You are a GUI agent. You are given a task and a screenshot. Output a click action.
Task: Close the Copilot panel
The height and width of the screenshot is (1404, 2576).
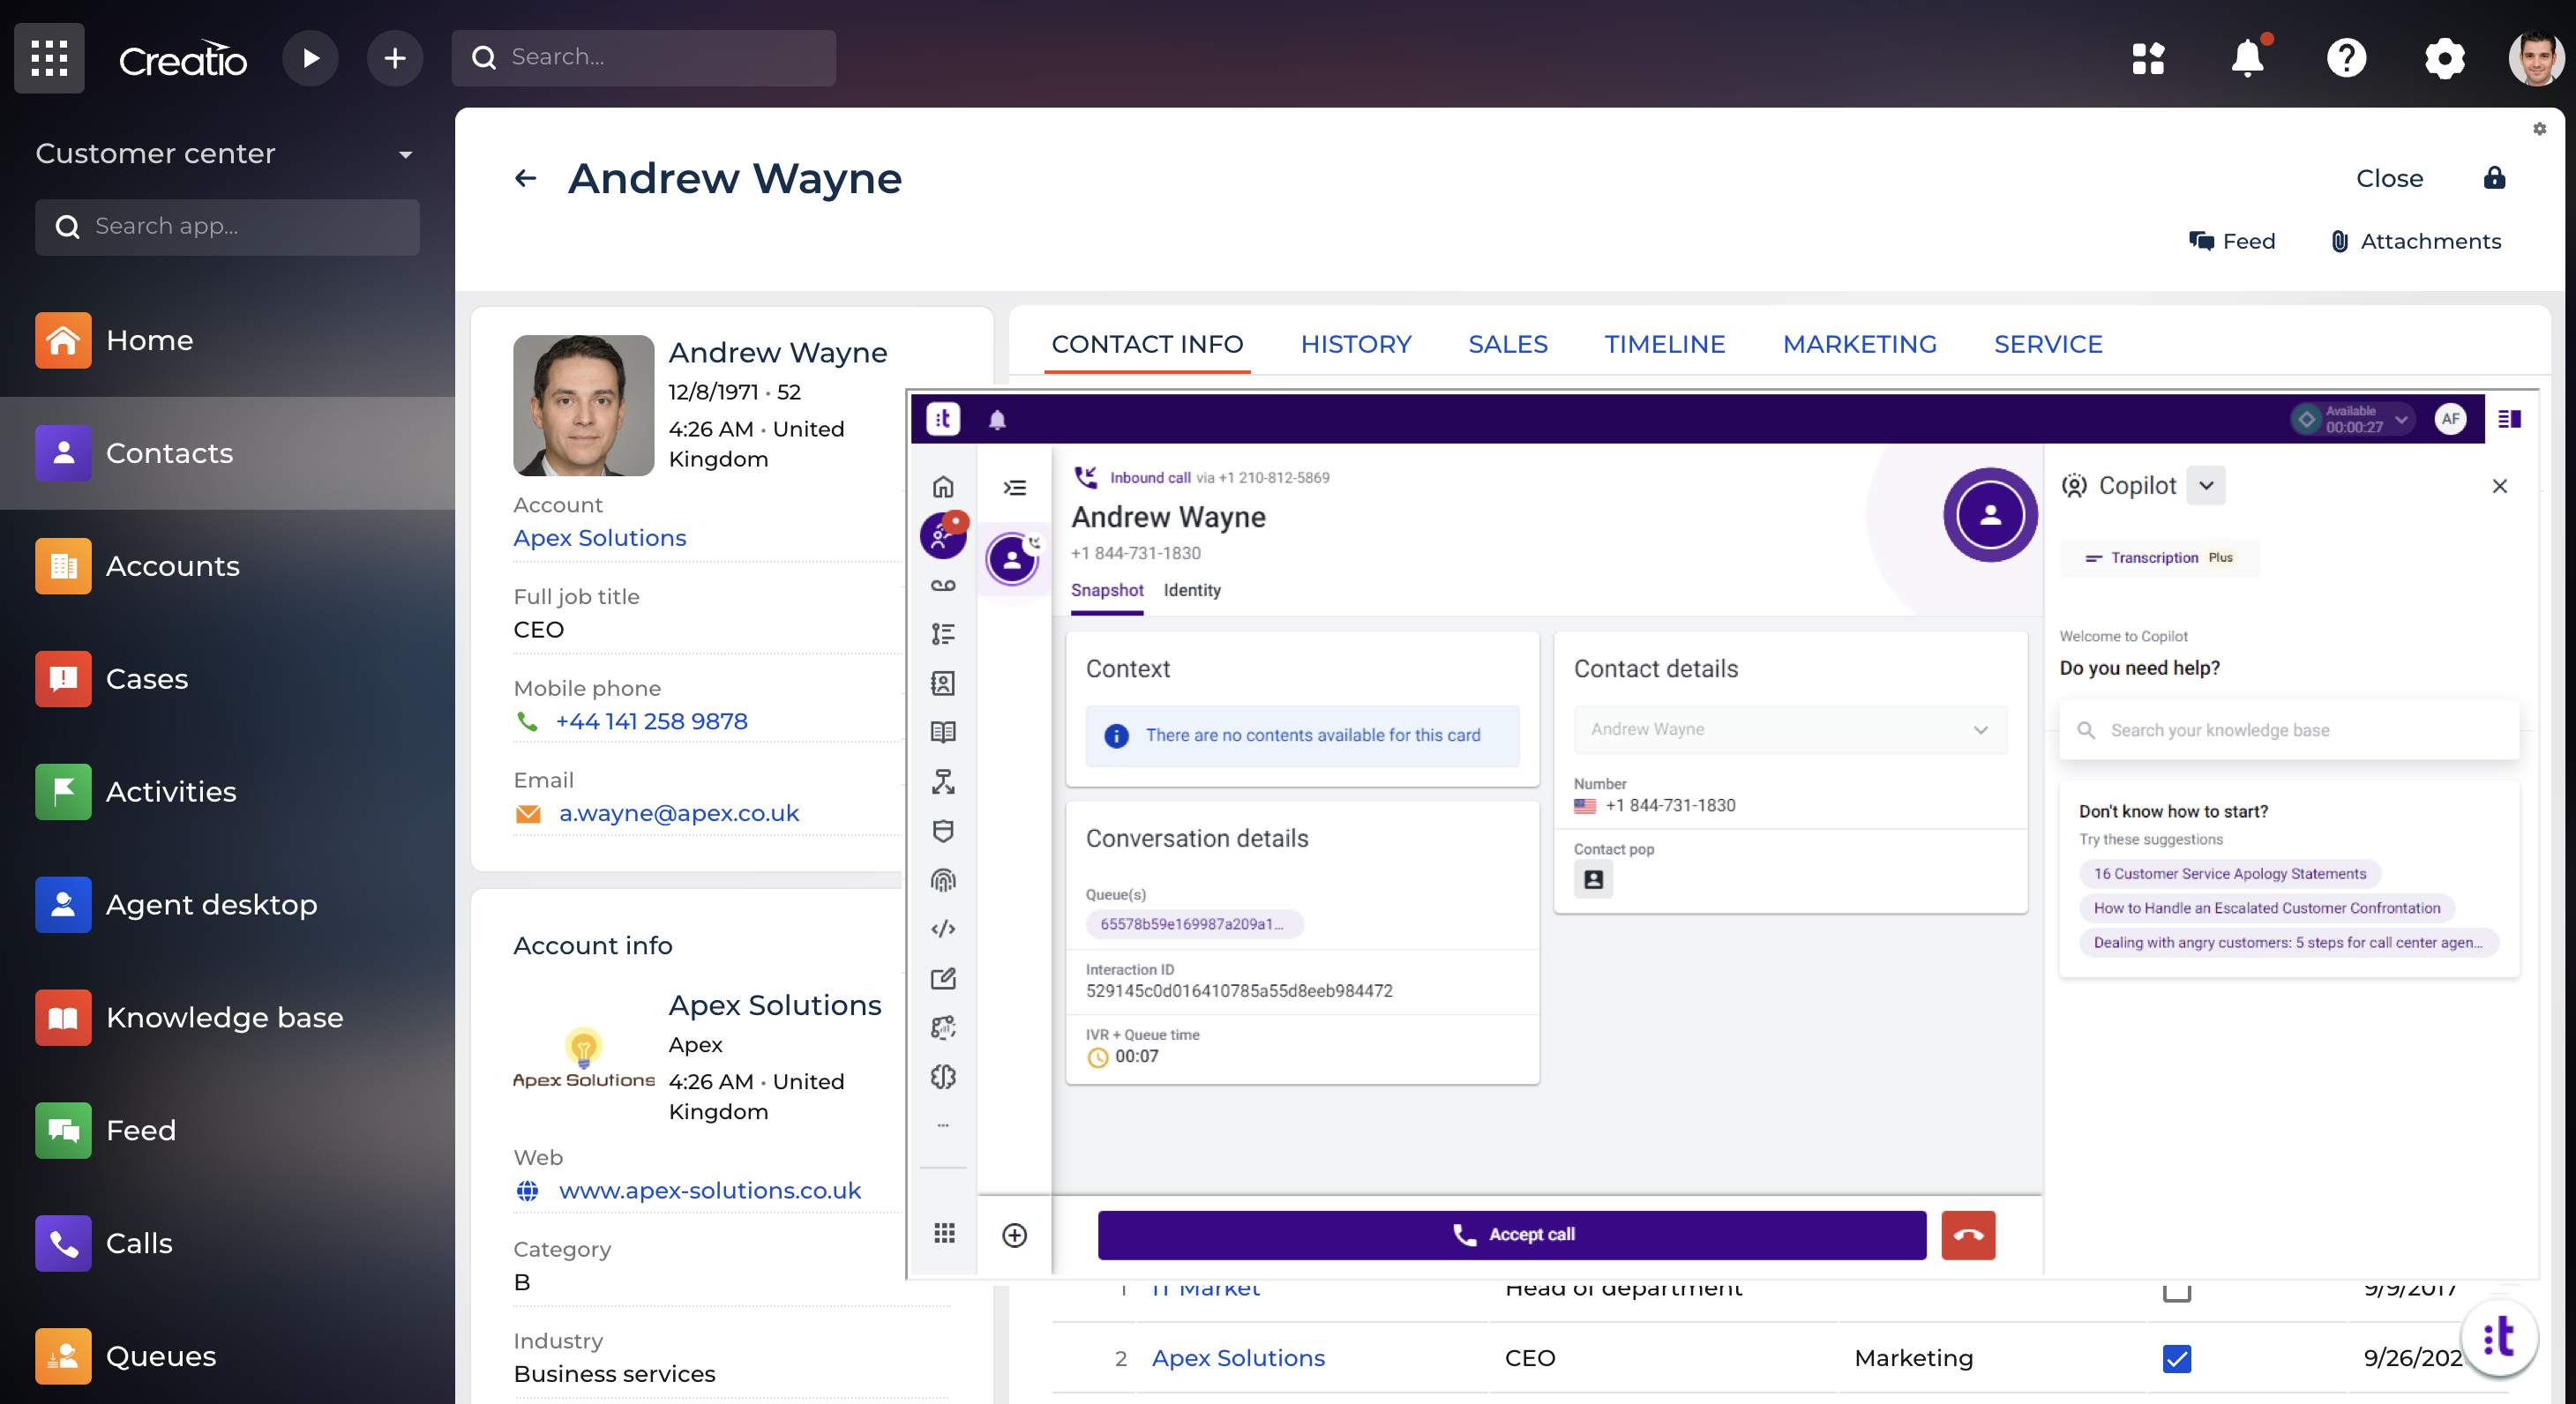[x=2499, y=486]
